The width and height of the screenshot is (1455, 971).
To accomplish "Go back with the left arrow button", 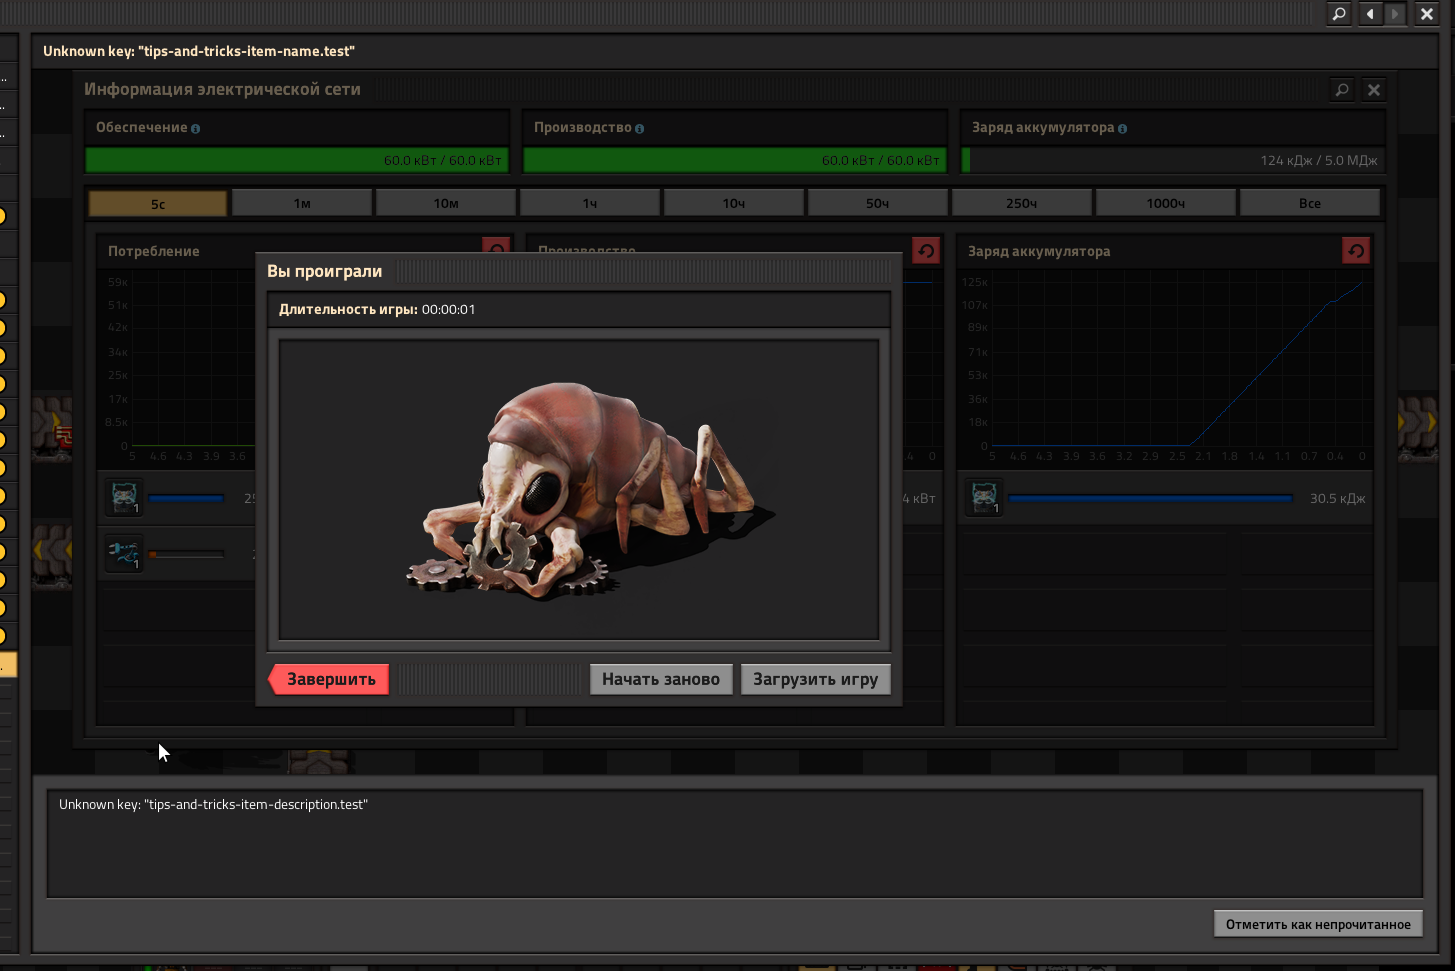I will (x=1369, y=14).
